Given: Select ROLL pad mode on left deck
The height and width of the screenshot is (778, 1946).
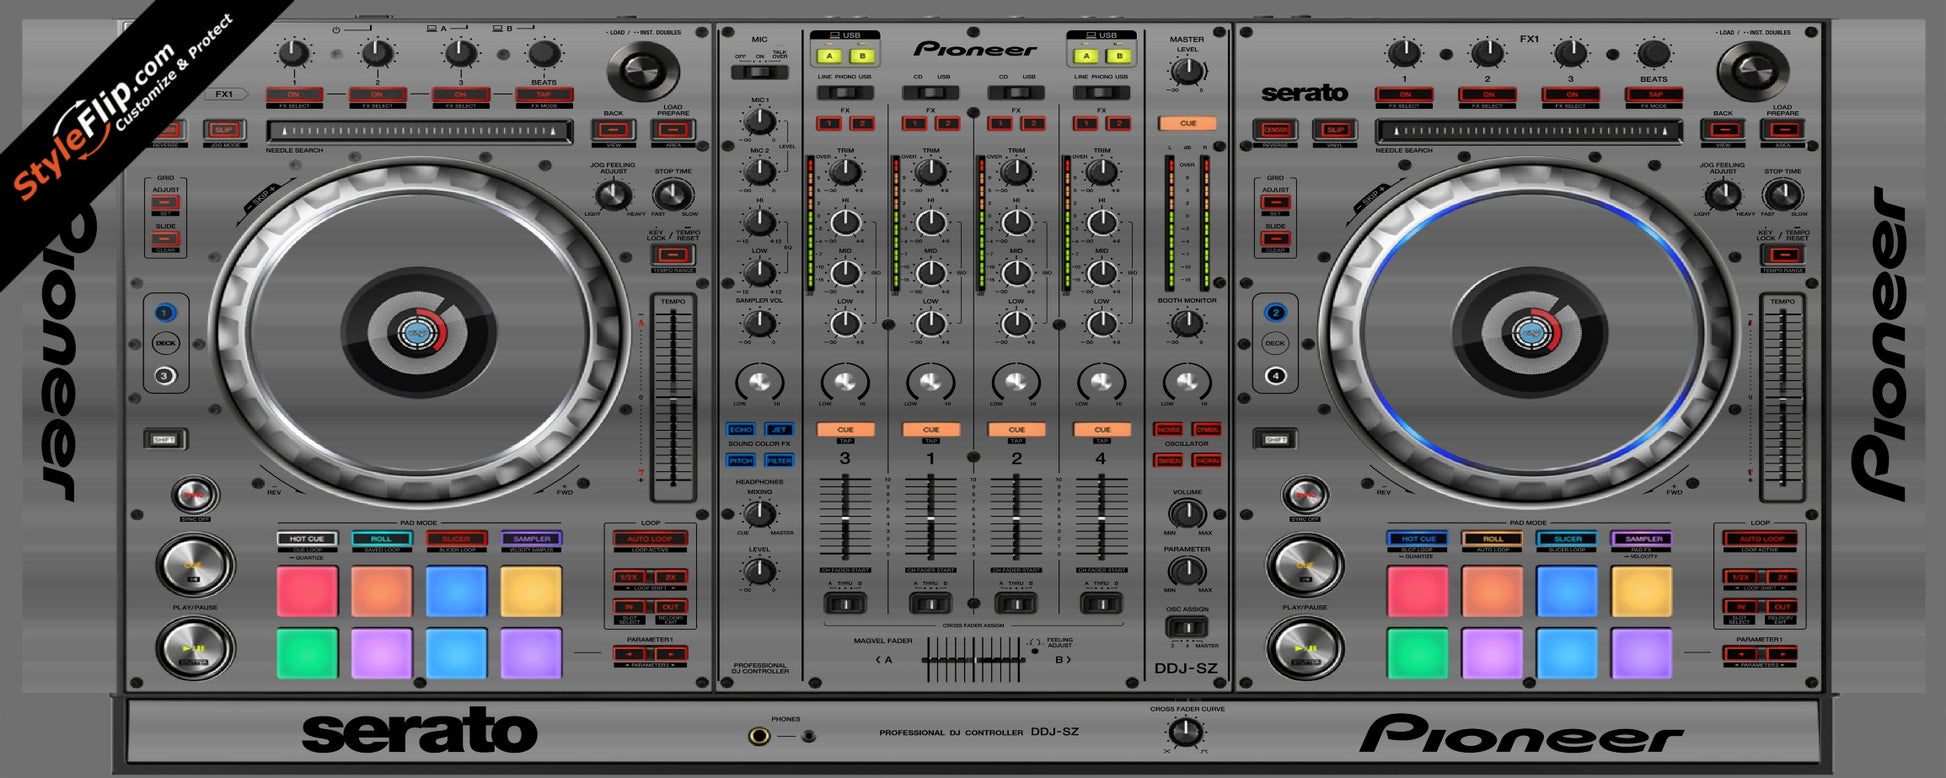Looking at the screenshot, I should (x=382, y=539).
